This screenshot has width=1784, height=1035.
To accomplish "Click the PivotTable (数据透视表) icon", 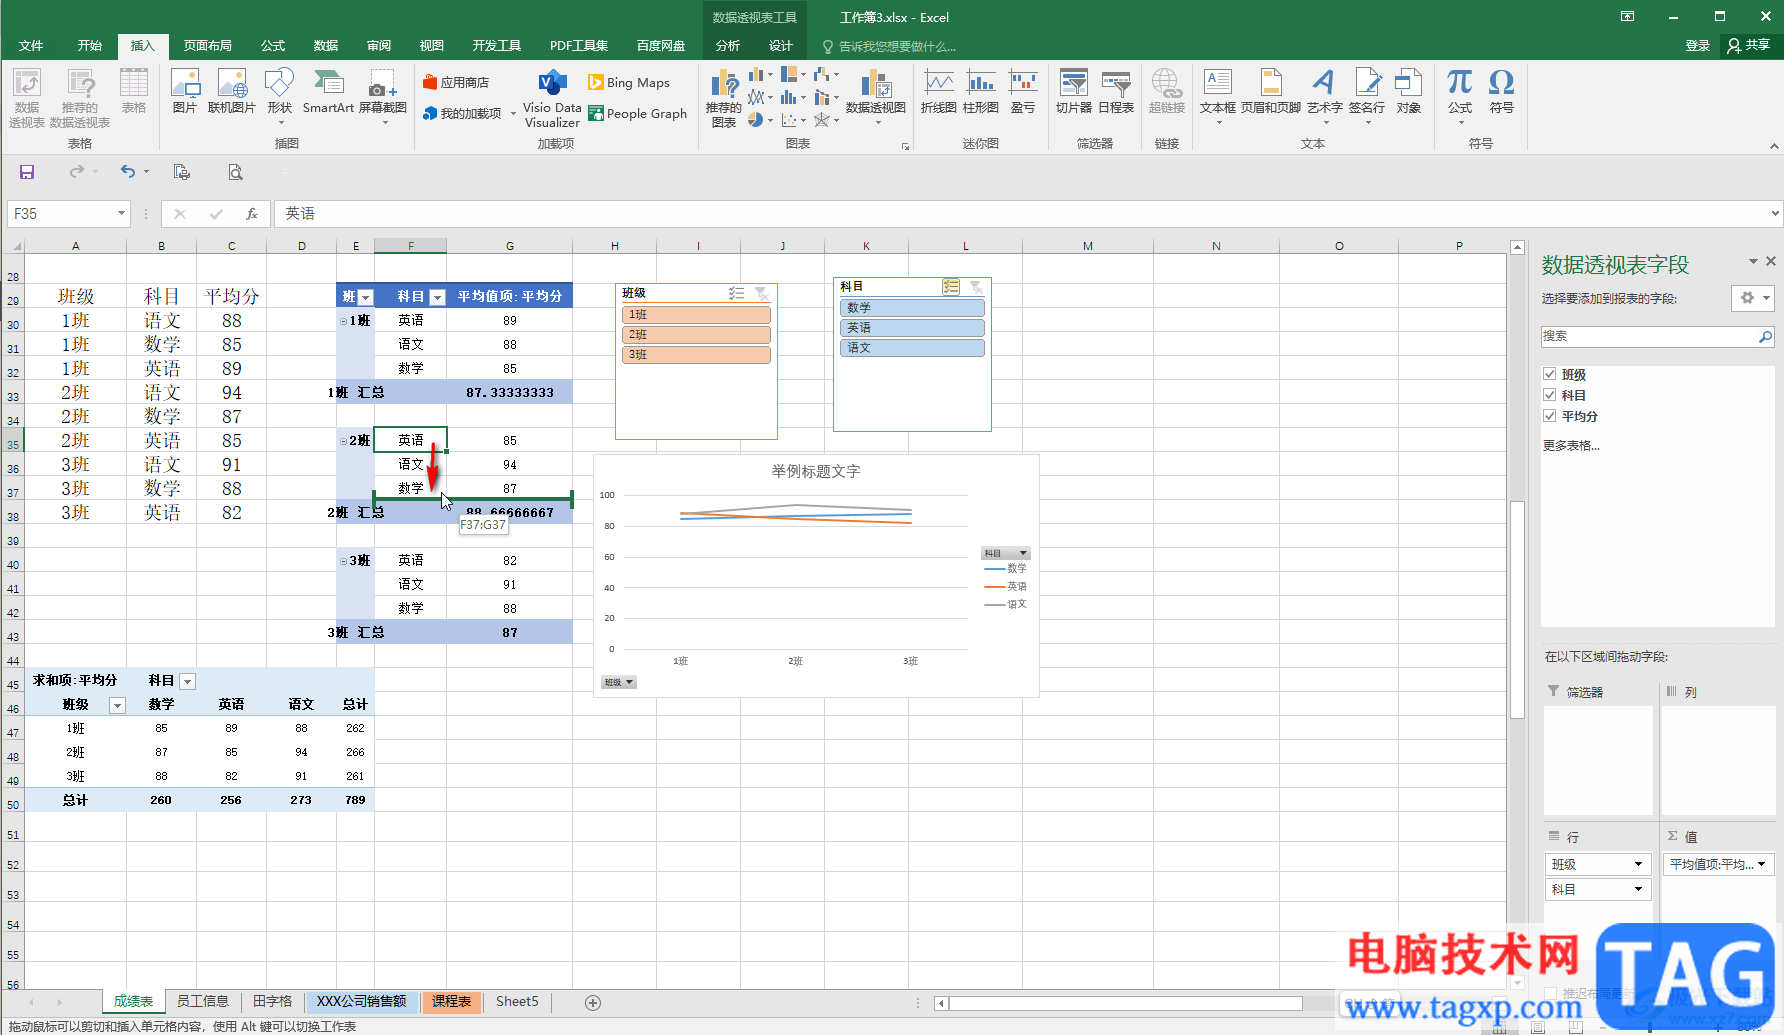I will coord(27,97).
